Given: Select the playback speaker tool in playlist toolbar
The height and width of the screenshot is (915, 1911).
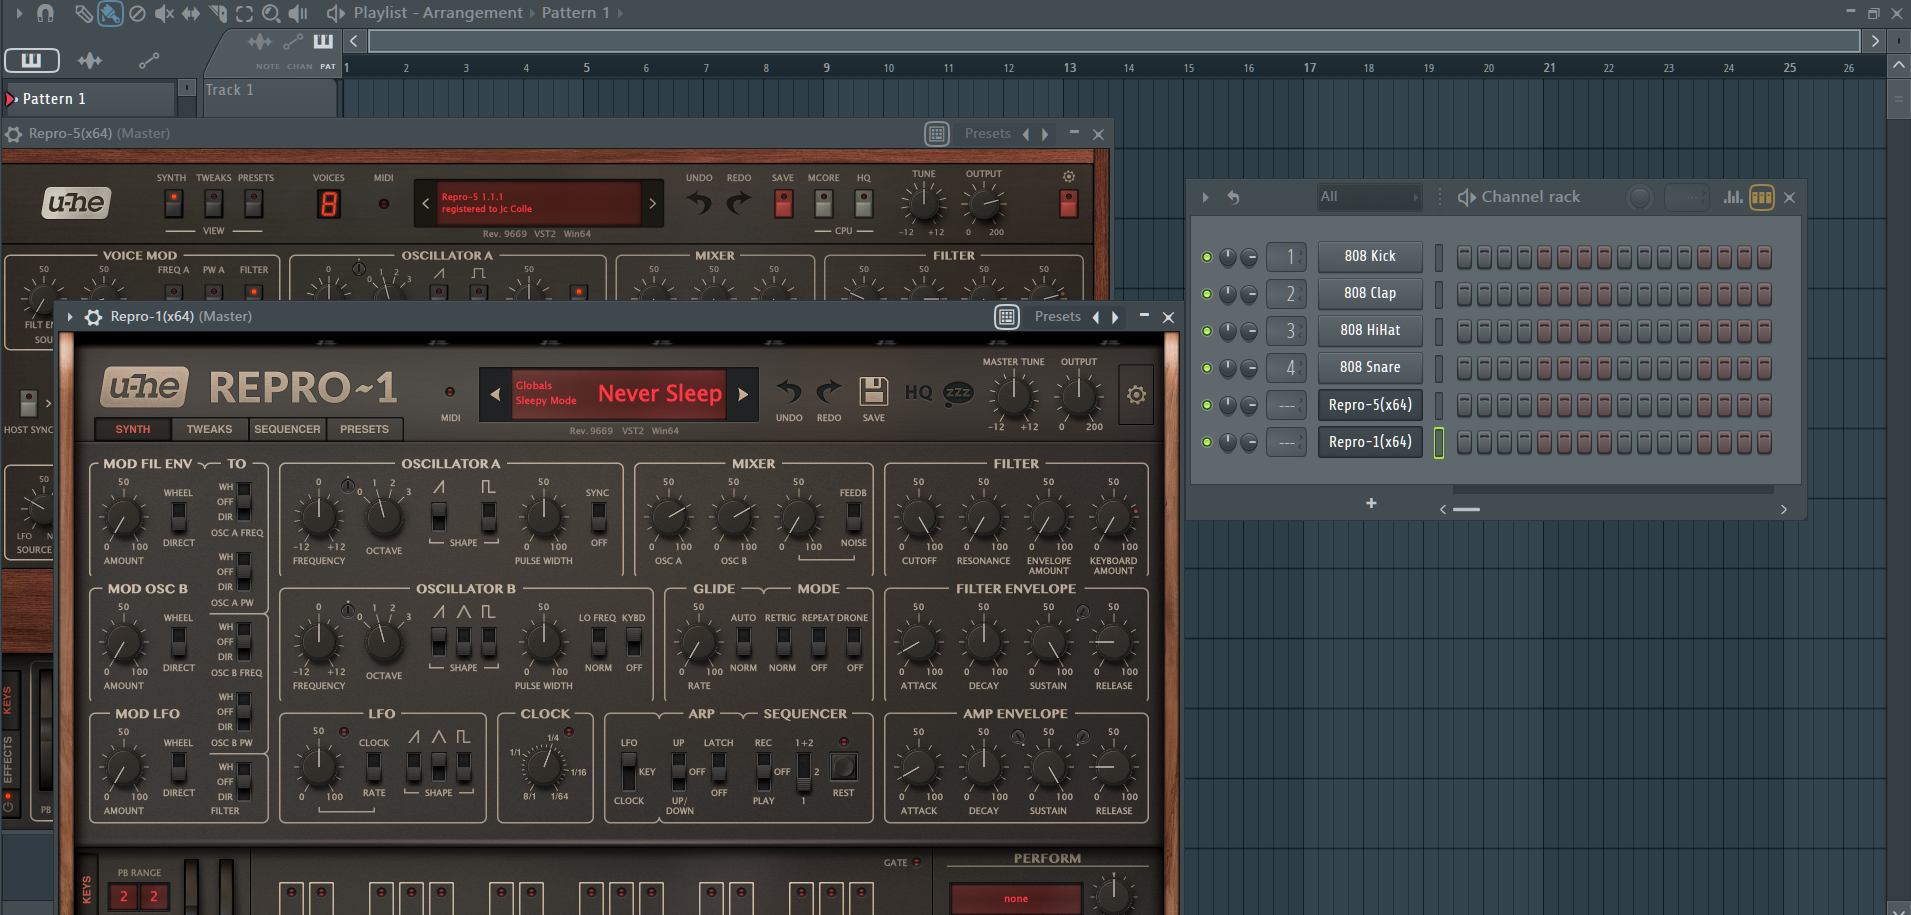Looking at the screenshot, I should click(x=298, y=13).
